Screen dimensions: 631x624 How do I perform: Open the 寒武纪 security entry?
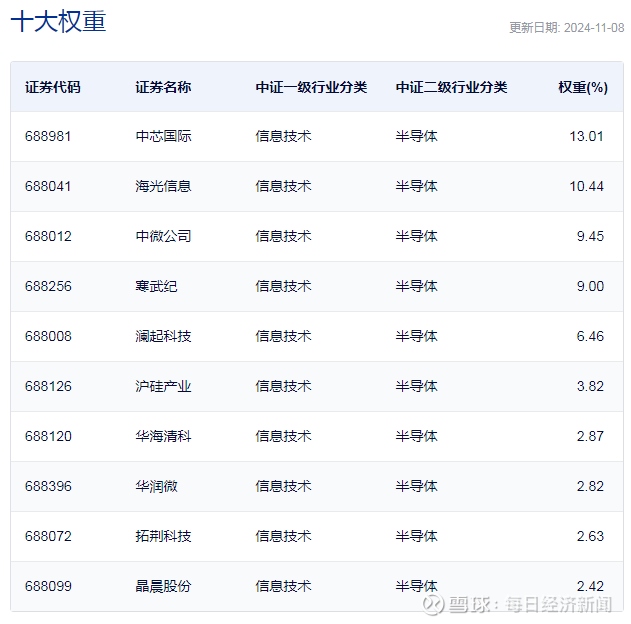coord(156,286)
